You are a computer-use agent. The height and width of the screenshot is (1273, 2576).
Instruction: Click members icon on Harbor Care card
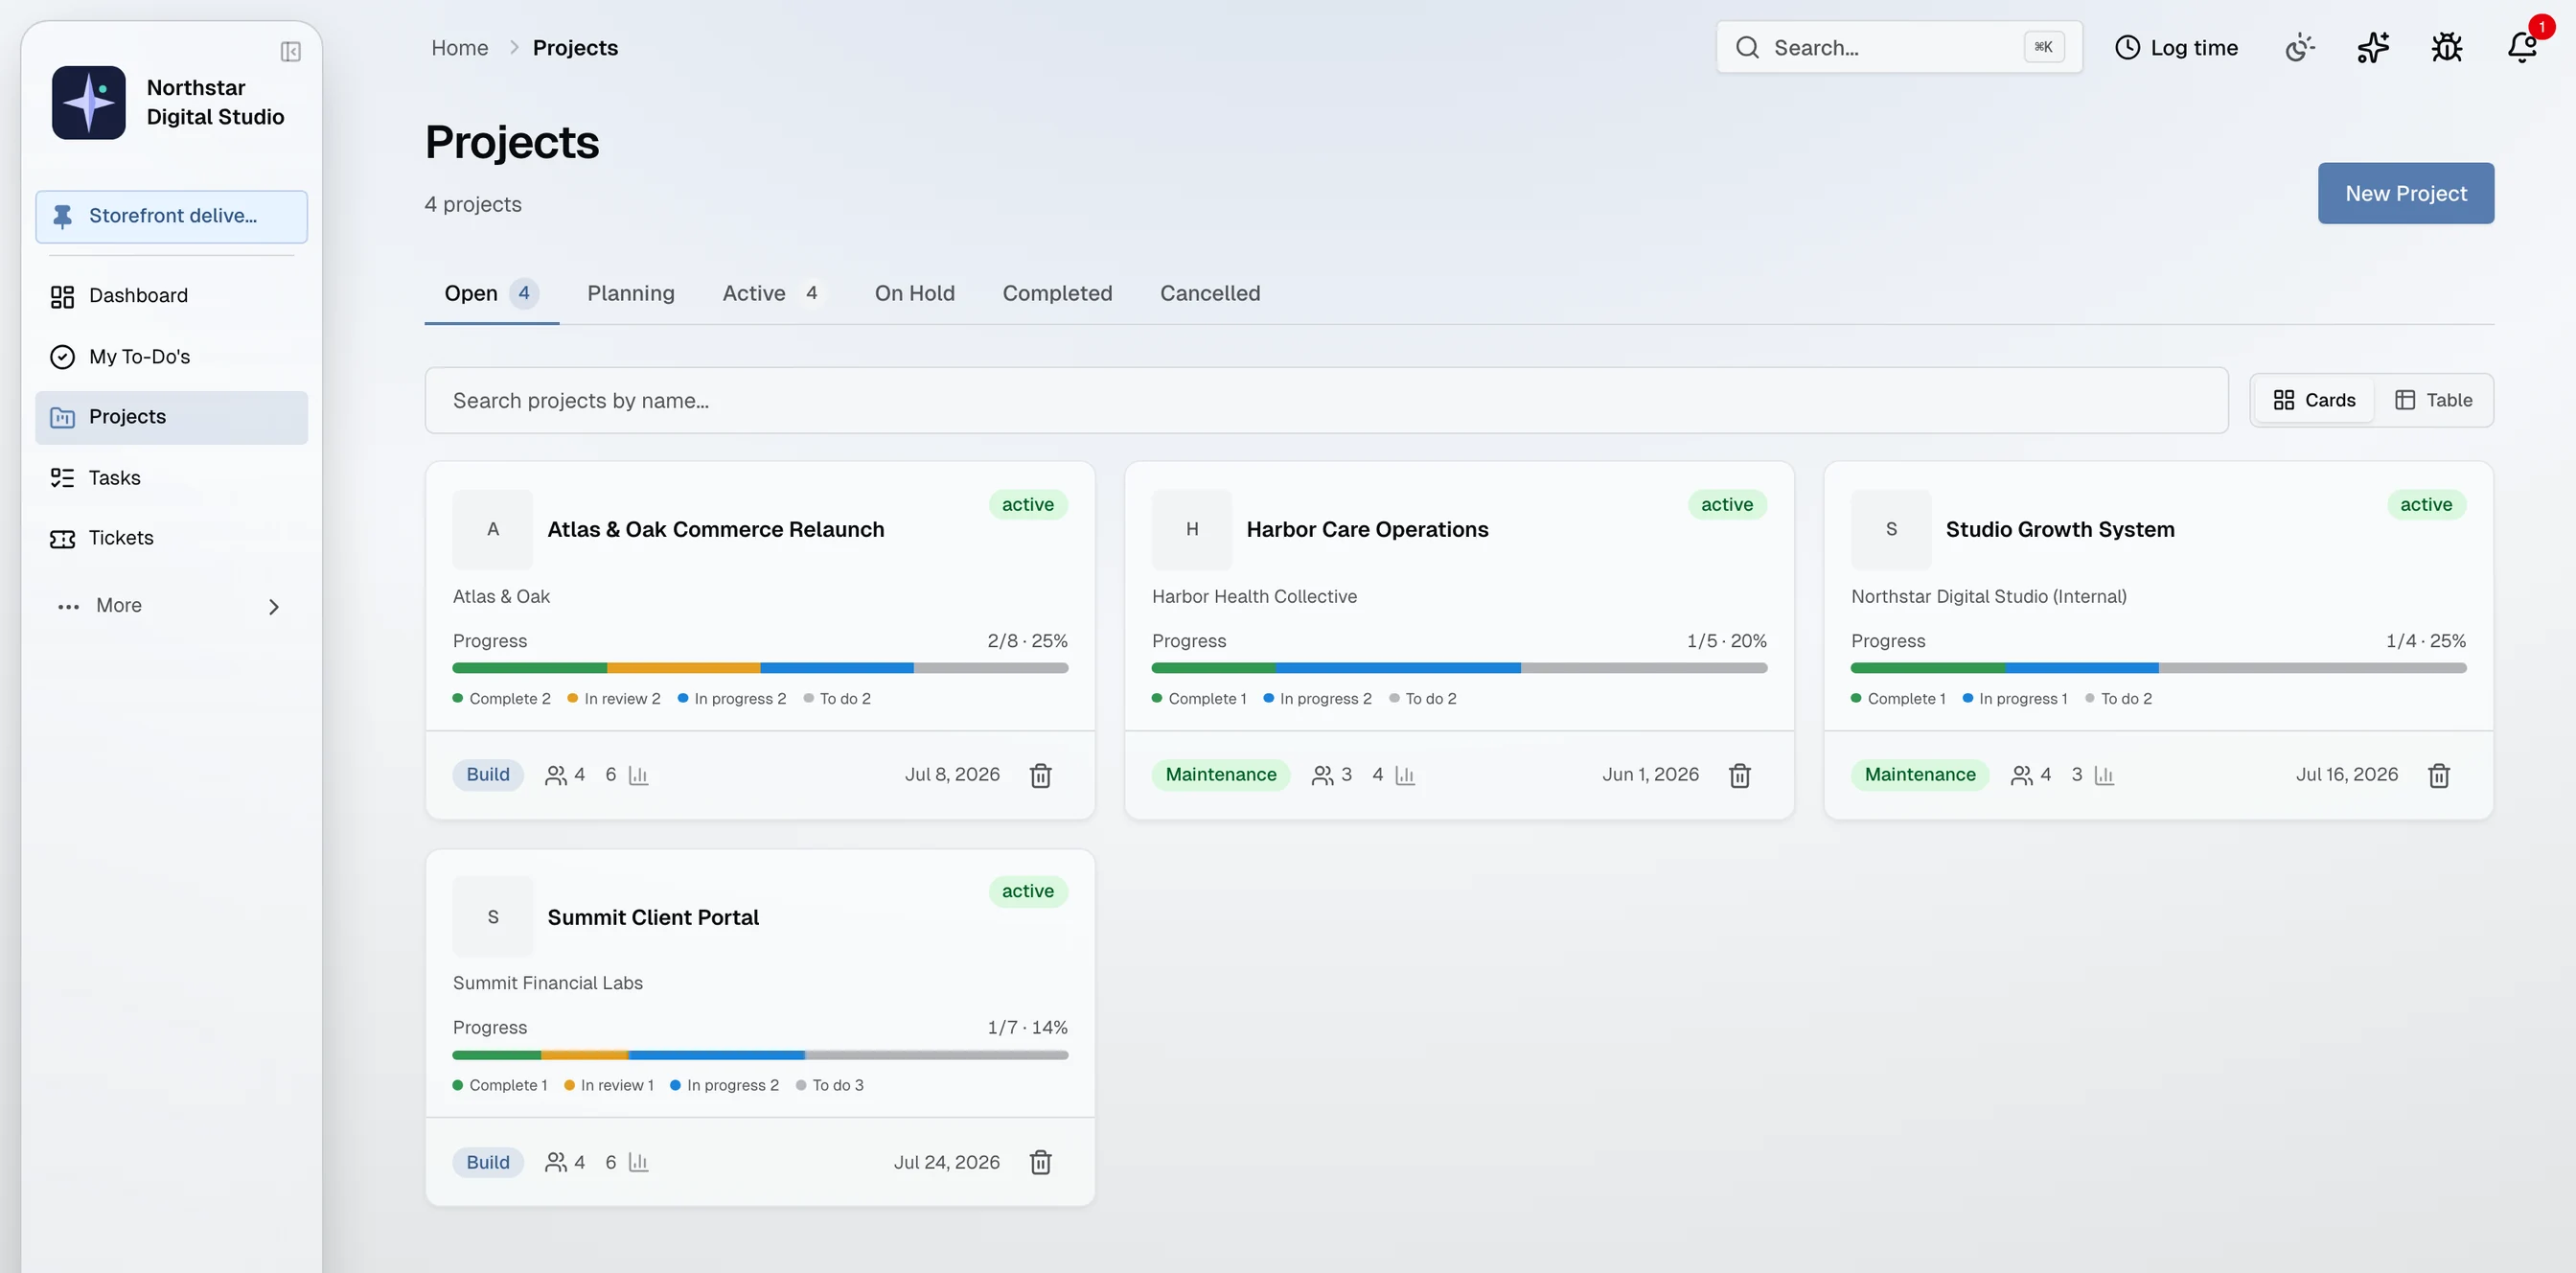(x=1322, y=775)
